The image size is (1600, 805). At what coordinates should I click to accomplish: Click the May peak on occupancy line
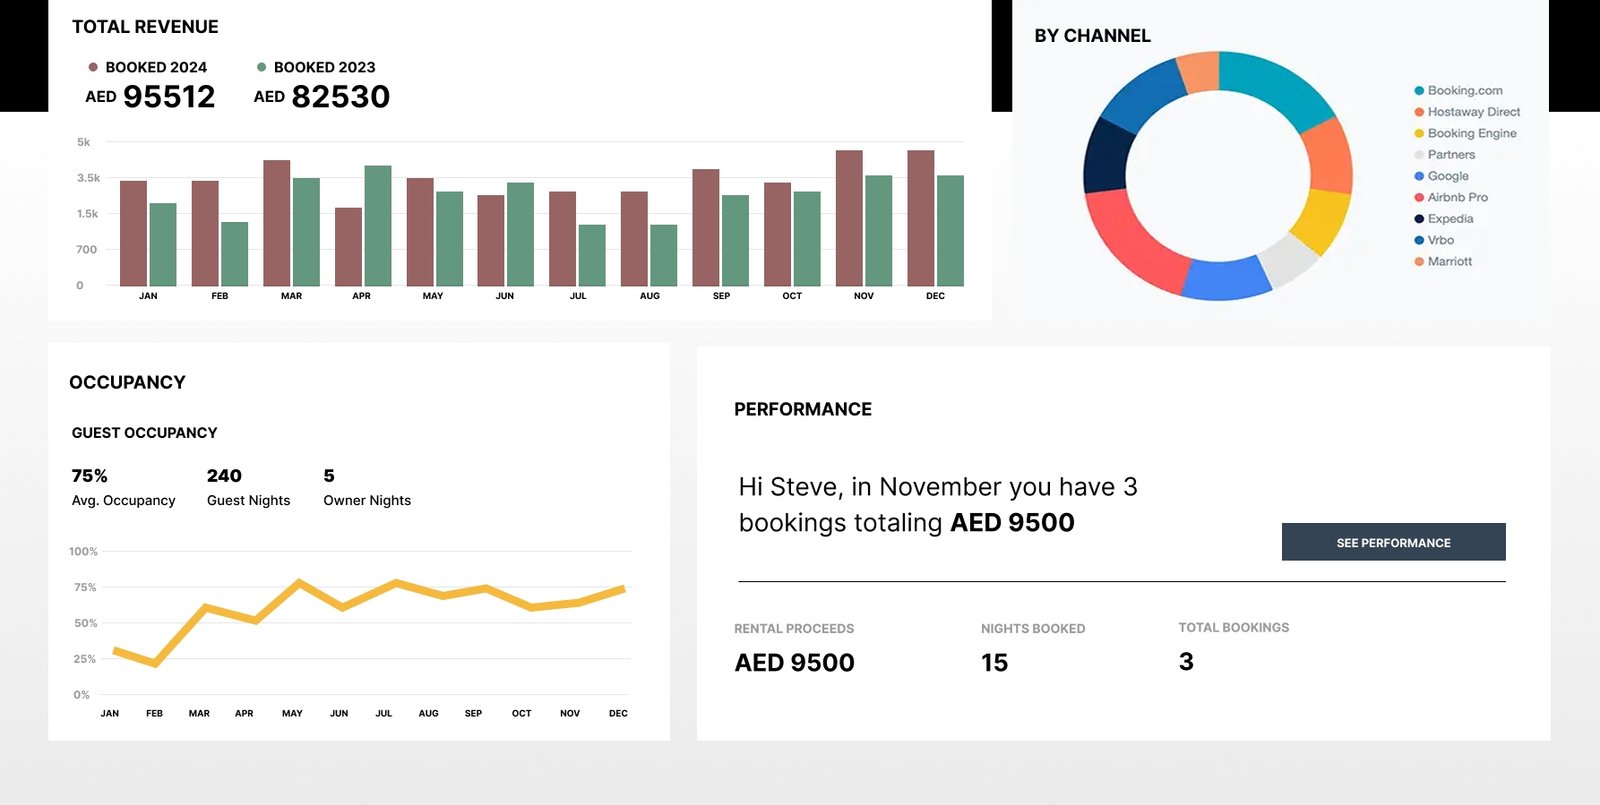299,581
